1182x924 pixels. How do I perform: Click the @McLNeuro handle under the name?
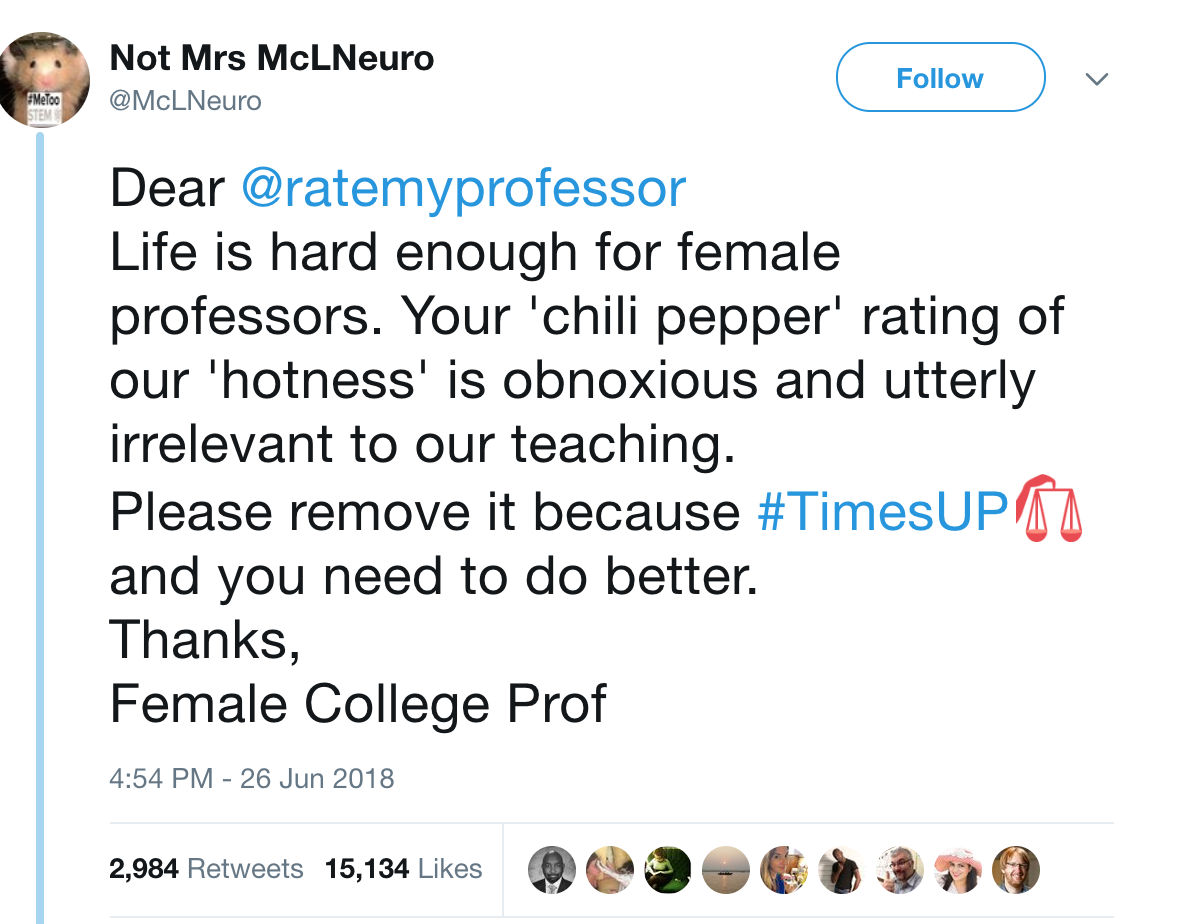pyautogui.click(x=185, y=100)
